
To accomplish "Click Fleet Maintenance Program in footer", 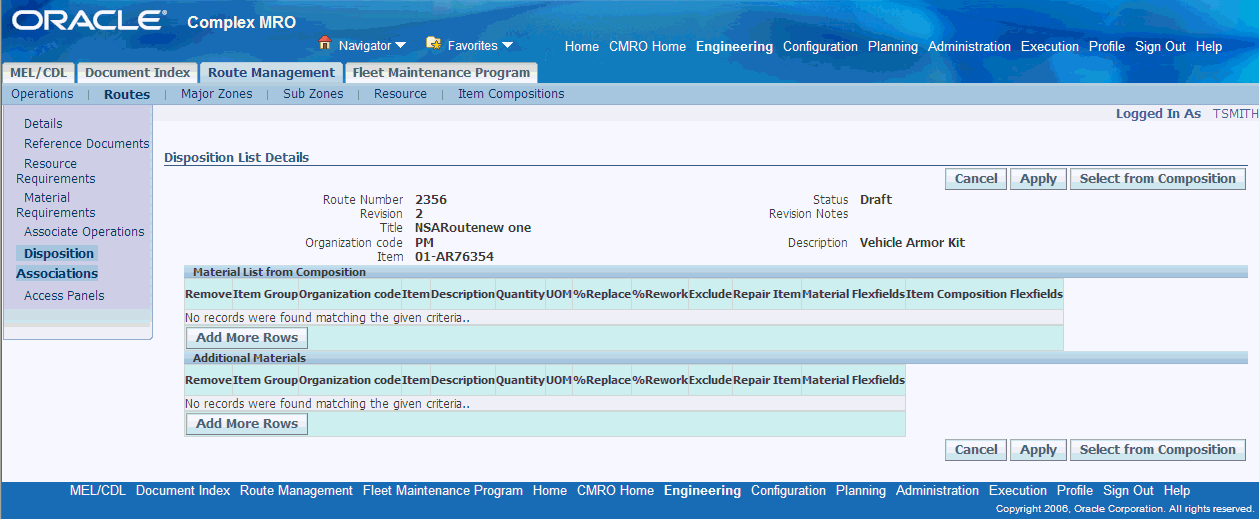I will pyautogui.click(x=443, y=491).
